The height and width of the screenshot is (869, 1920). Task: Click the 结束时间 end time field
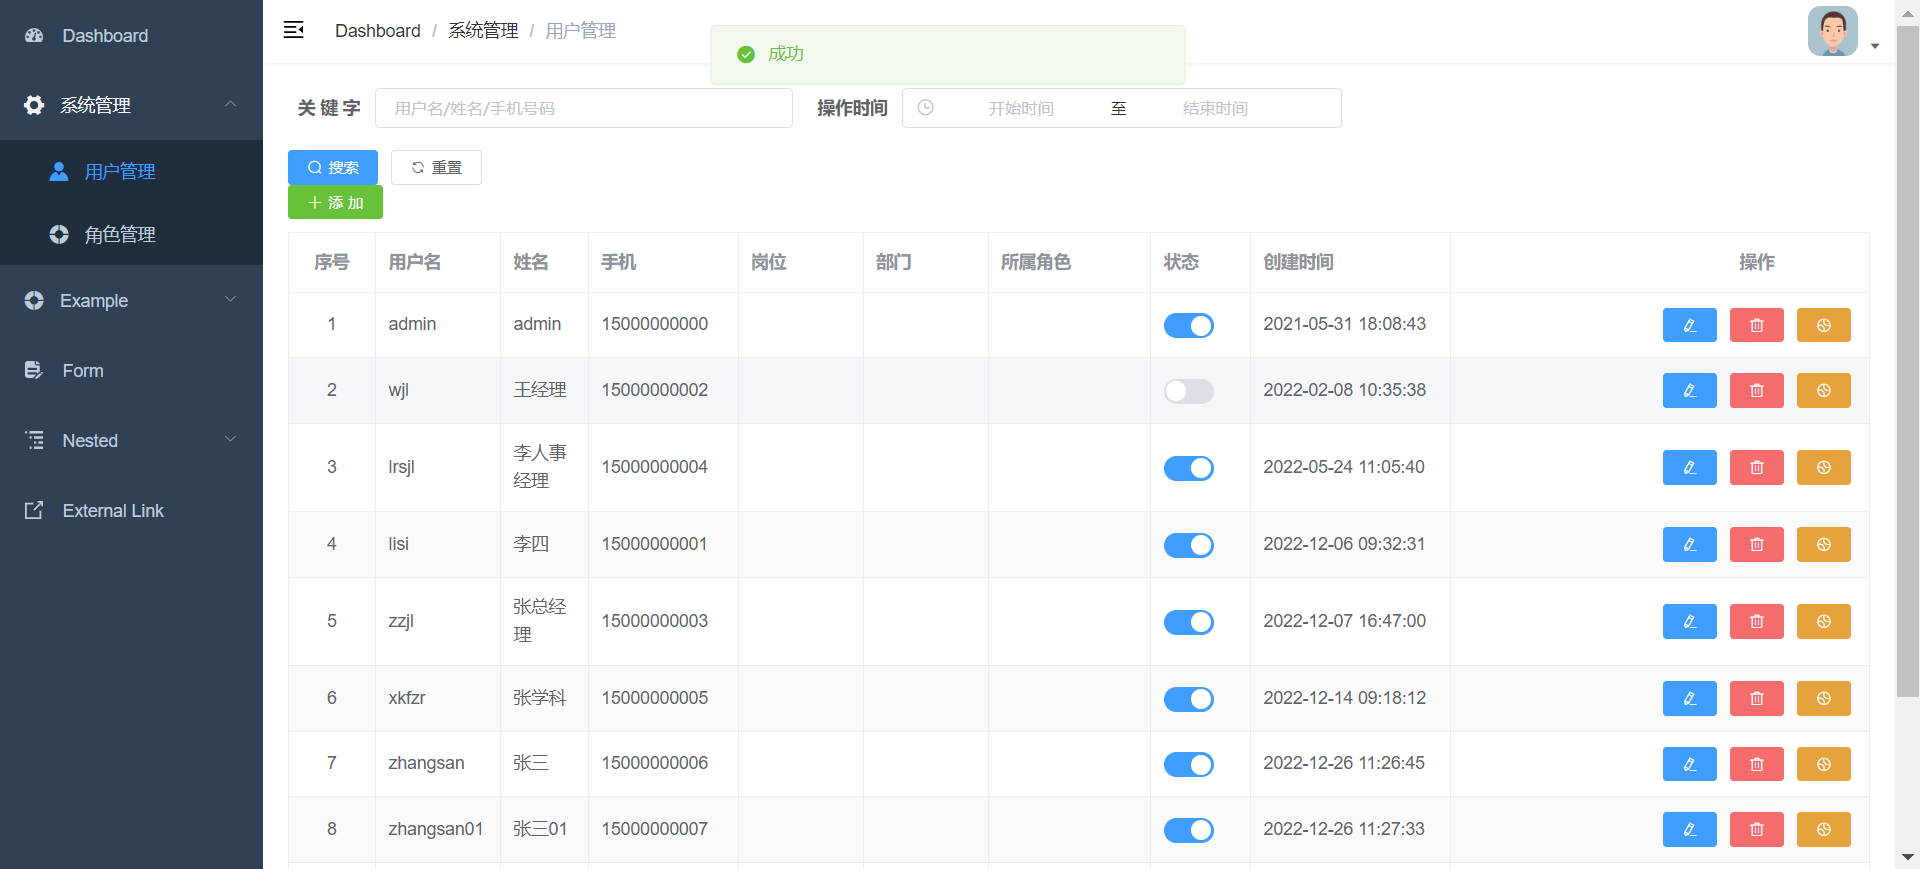(x=1215, y=108)
